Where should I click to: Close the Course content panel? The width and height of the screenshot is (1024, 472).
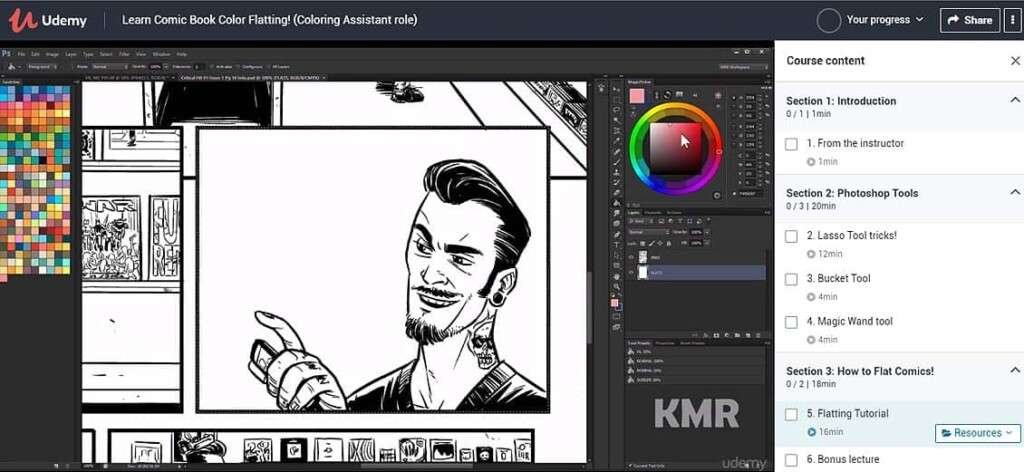(1015, 61)
